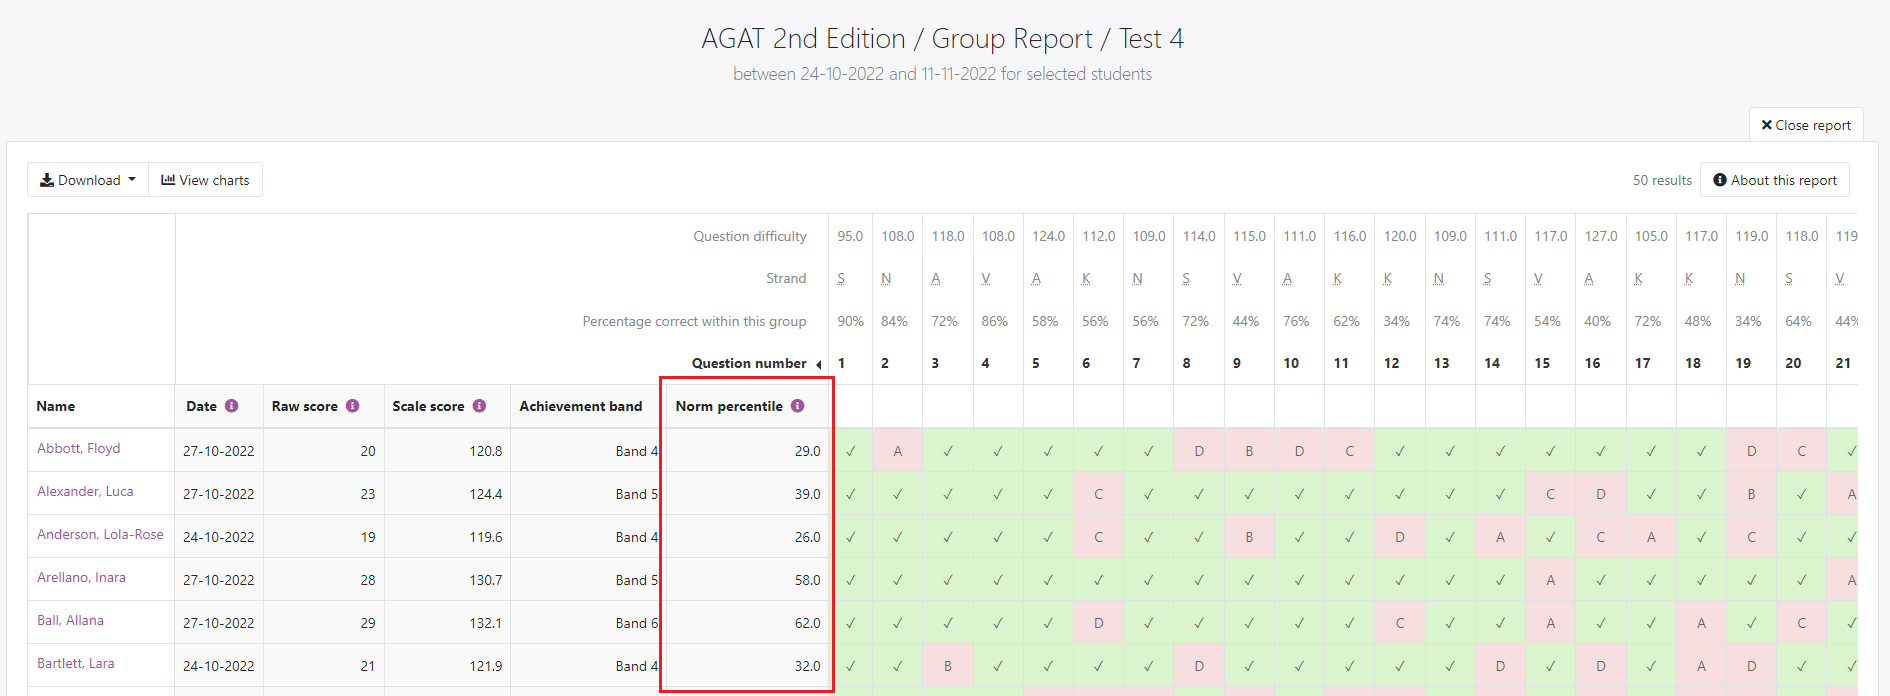Click Abbott's incorrect answer A for question 2
1890x696 pixels.
pyautogui.click(x=897, y=451)
